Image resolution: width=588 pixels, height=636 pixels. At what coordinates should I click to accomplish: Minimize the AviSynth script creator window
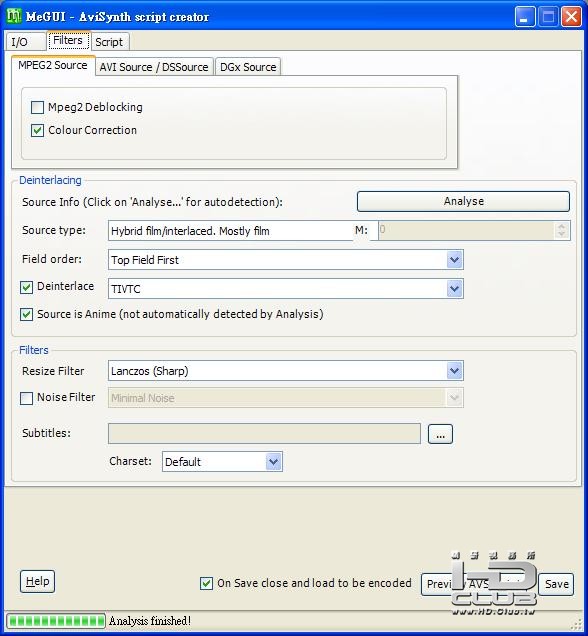(525, 17)
